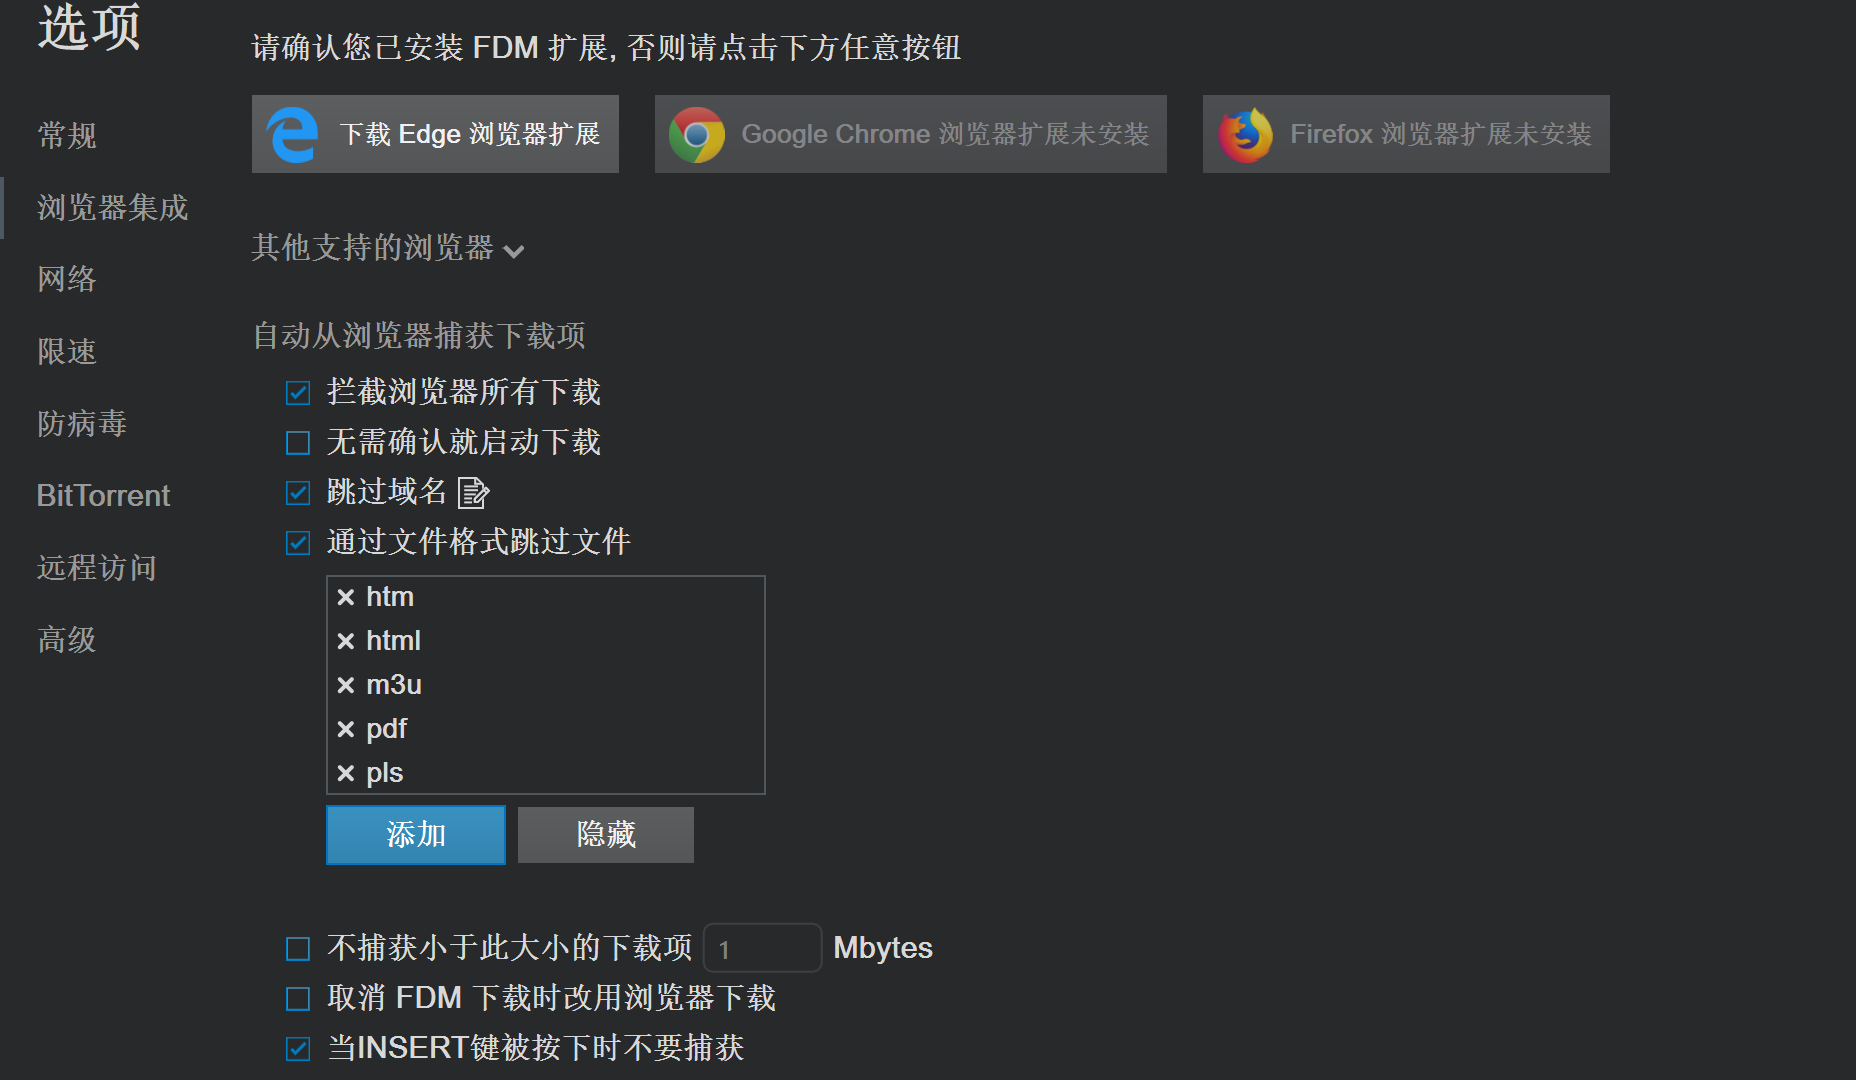1856x1080 pixels.
Task: Uncheck 当INSERT键被按下时不要捕获
Action: (x=297, y=1048)
